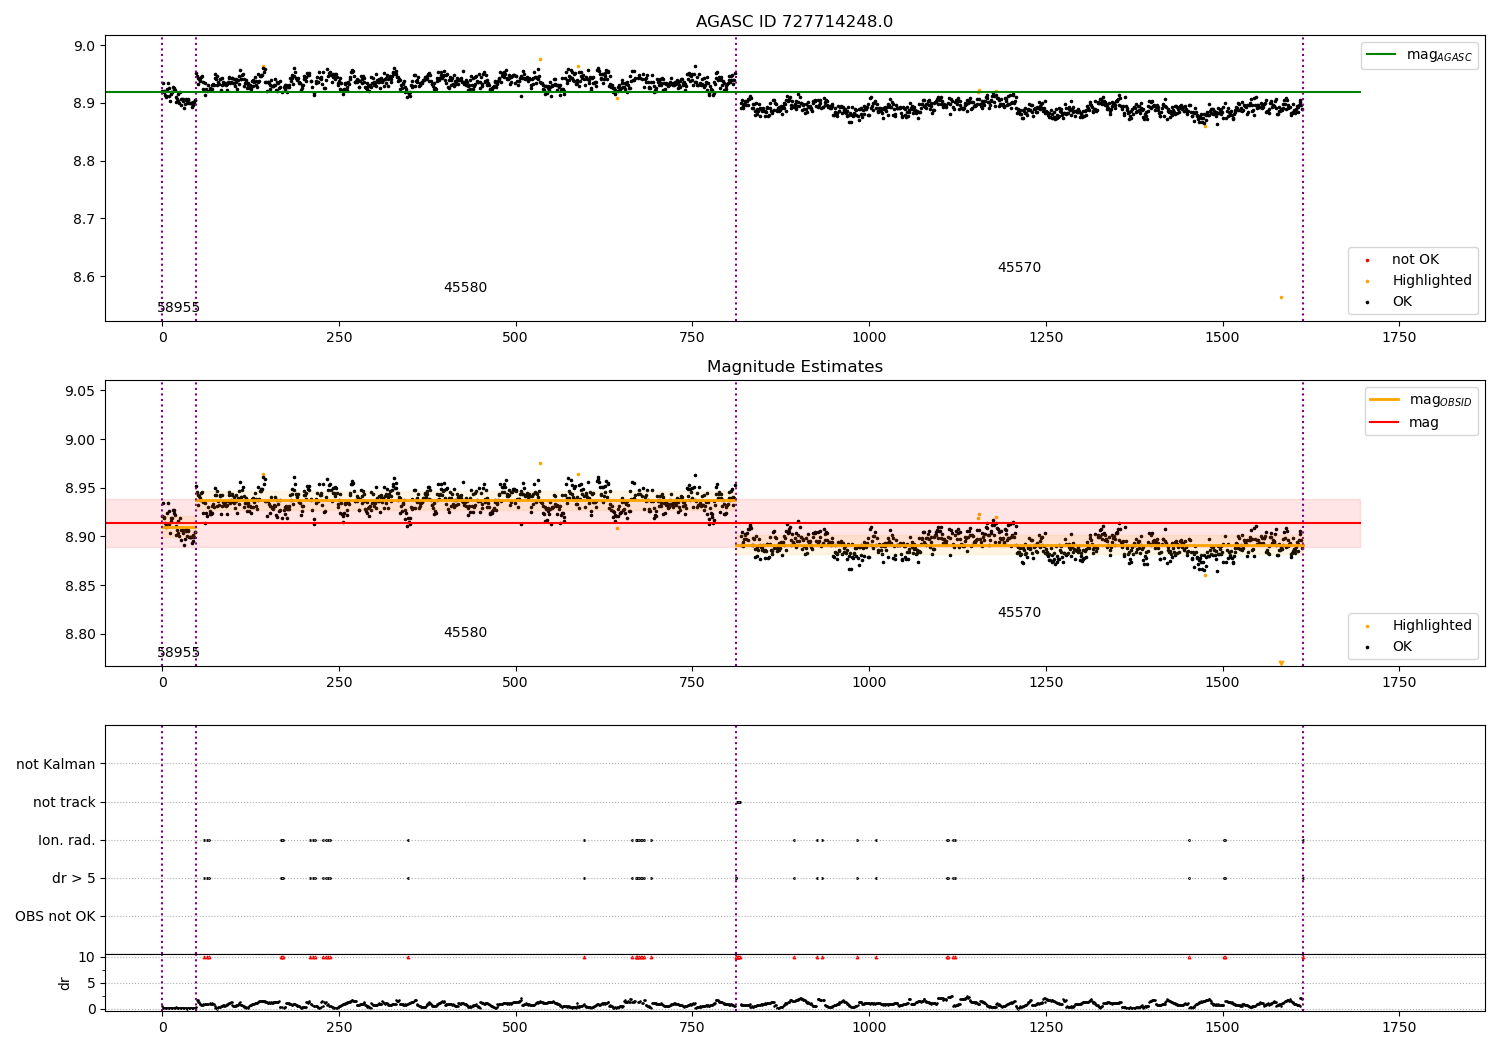
Task: Click the 'dr > 5' row label
Action: pos(74,878)
